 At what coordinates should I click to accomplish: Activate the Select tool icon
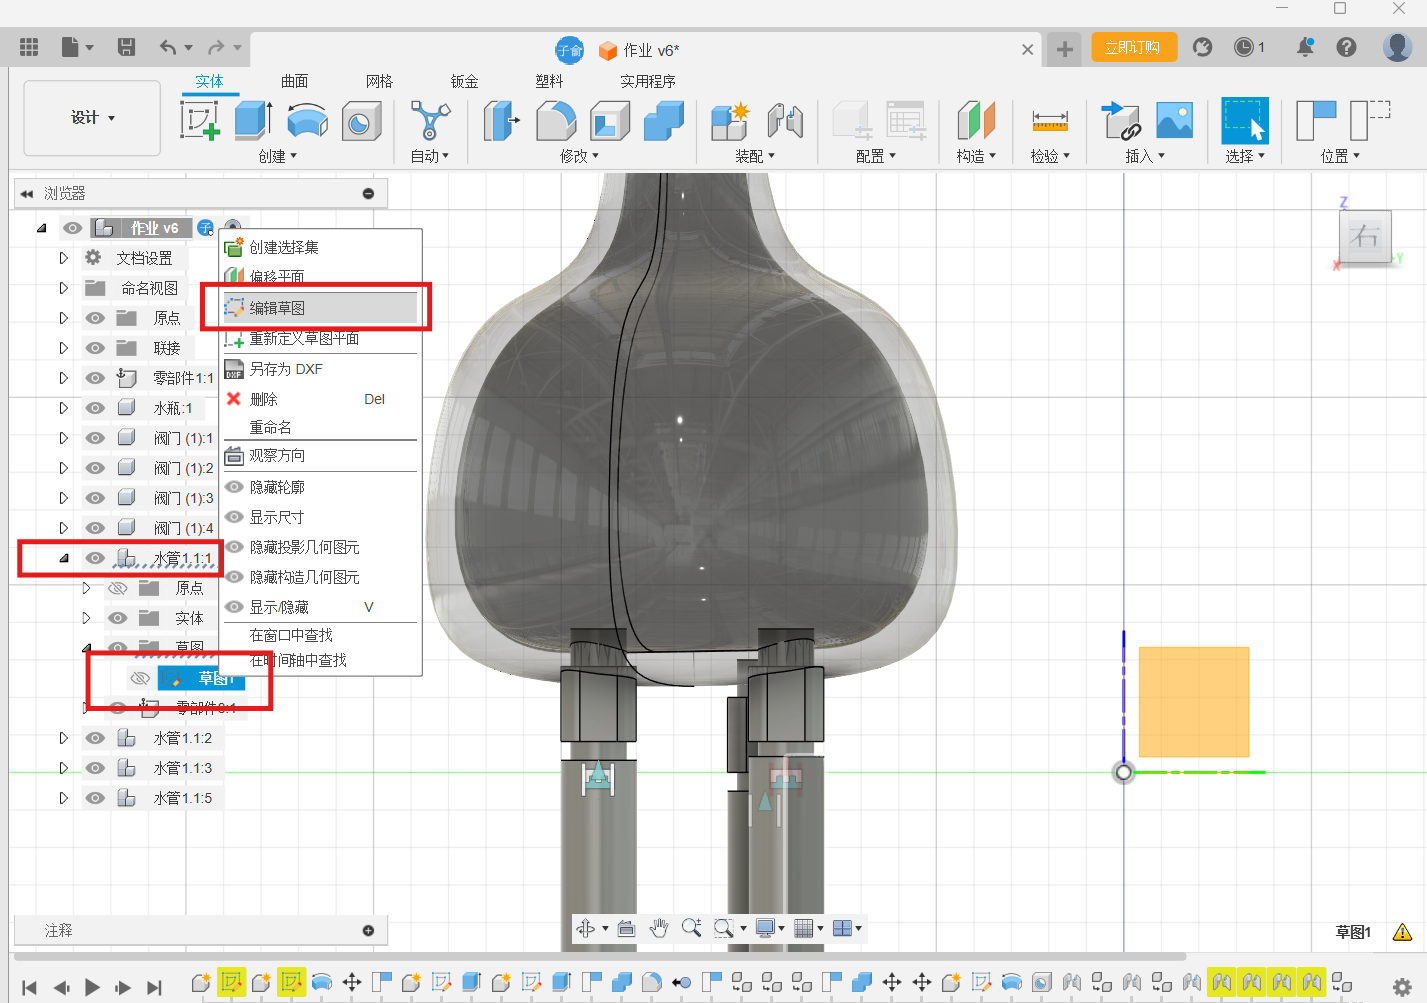[1245, 121]
